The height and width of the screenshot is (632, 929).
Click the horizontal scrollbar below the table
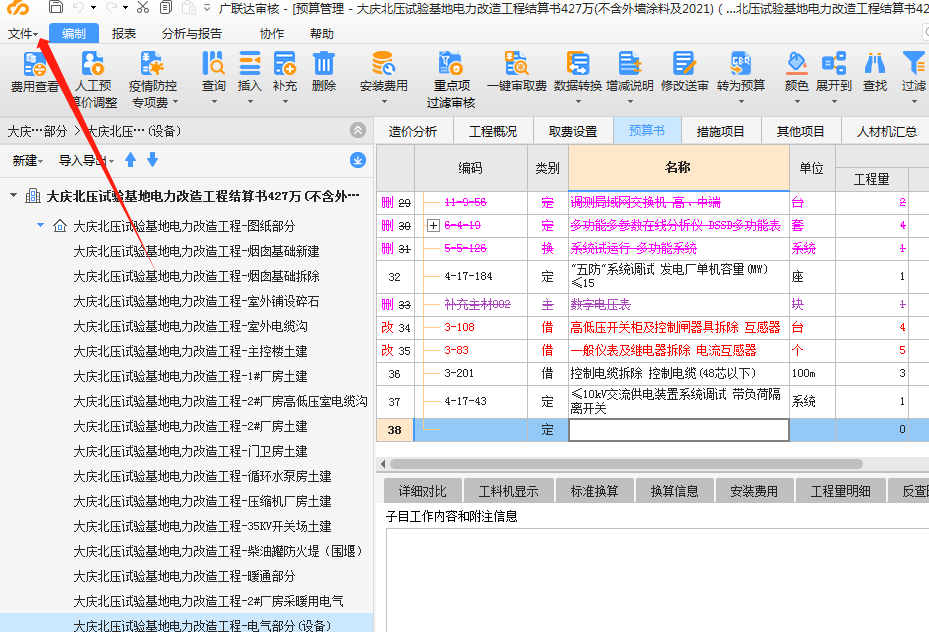[x=626, y=464]
